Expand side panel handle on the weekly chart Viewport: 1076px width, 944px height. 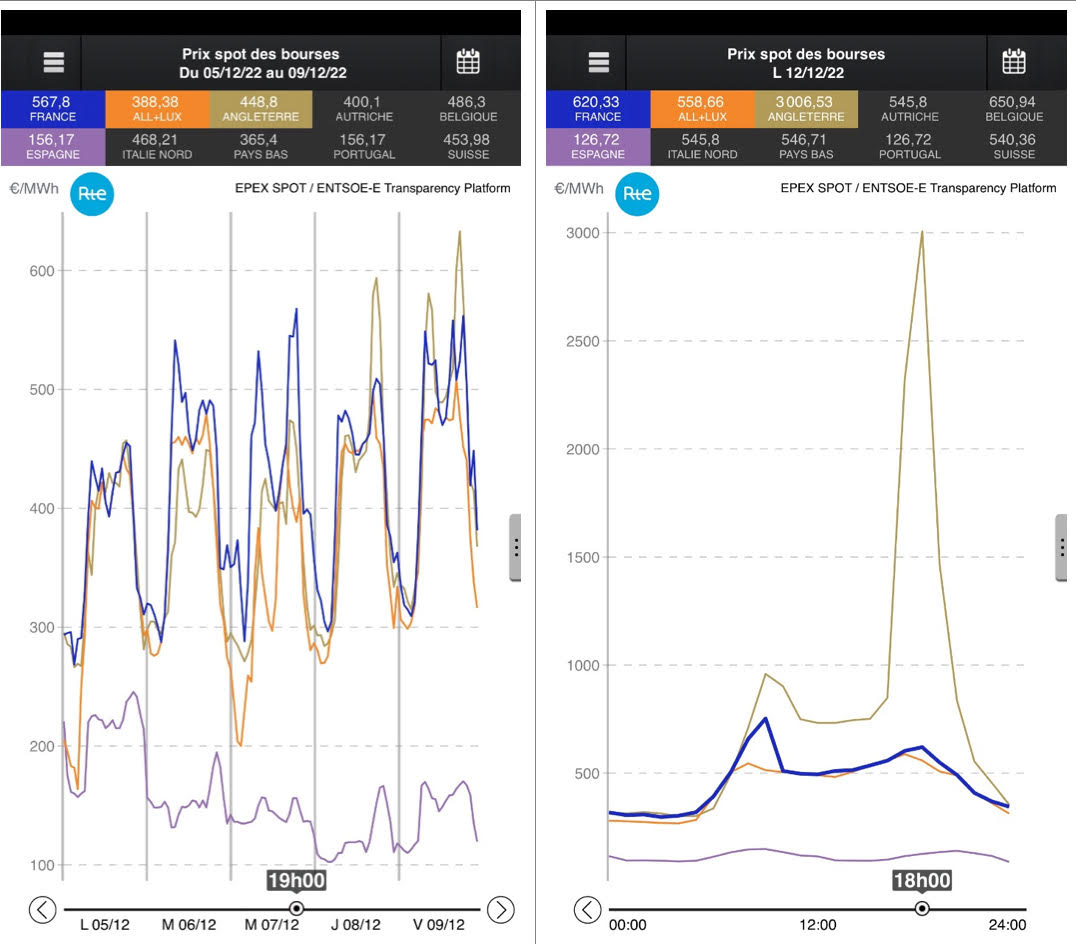click(515, 547)
